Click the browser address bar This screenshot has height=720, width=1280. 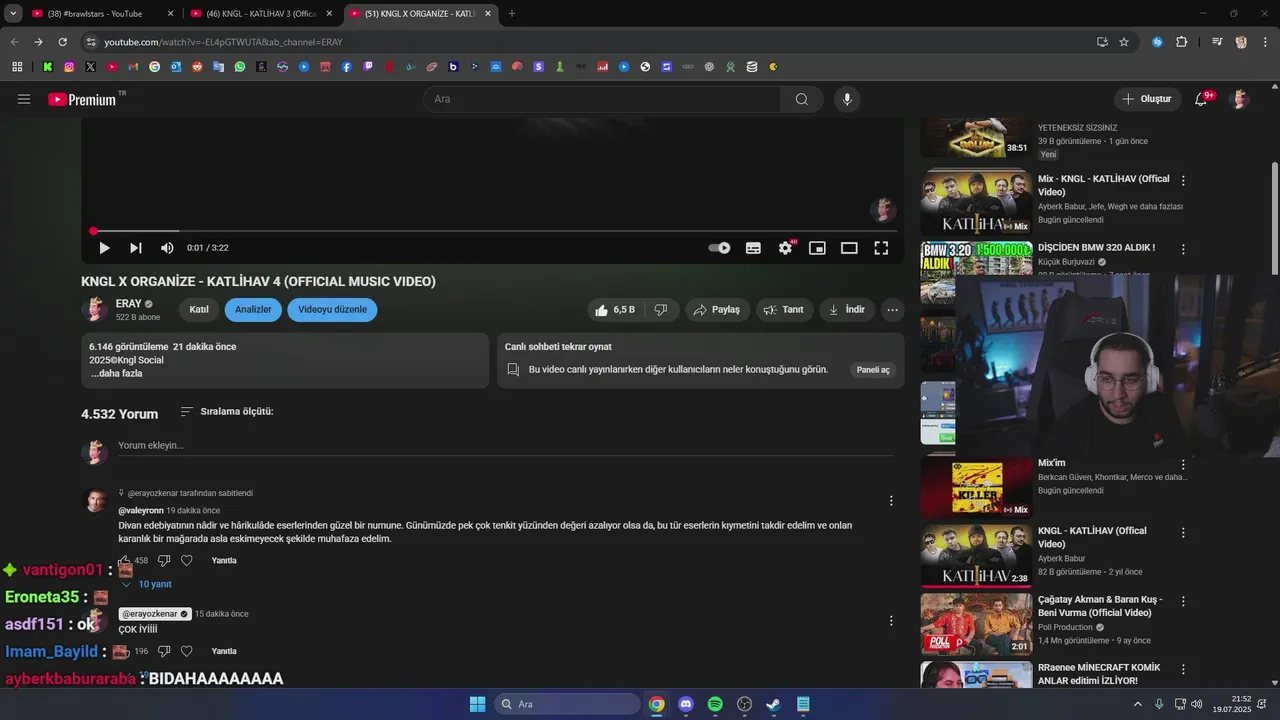click(x=590, y=42)
